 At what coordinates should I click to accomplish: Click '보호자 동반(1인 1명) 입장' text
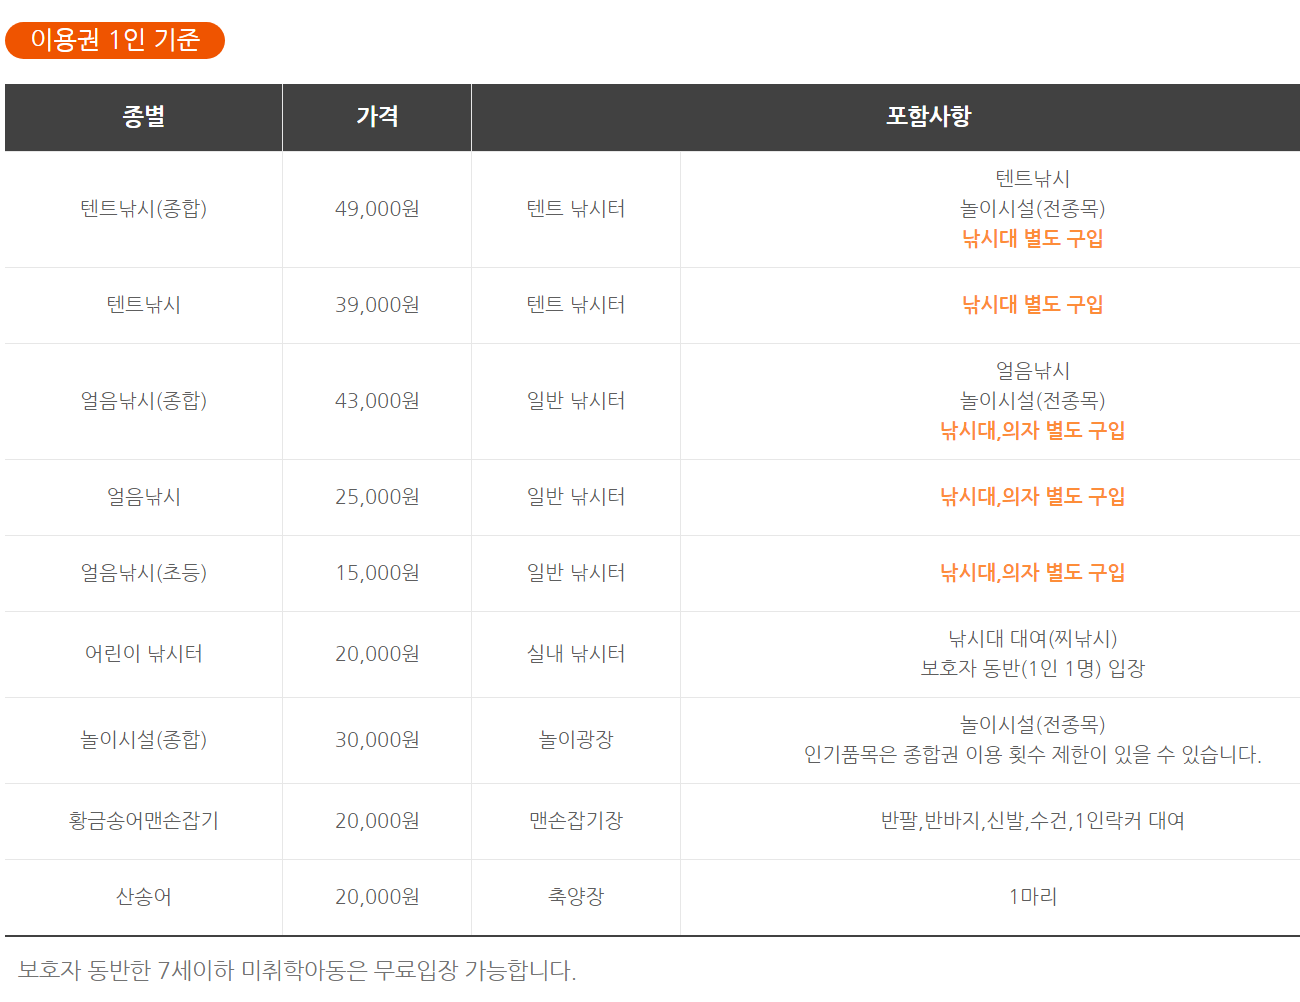(x=1033, y=669)
